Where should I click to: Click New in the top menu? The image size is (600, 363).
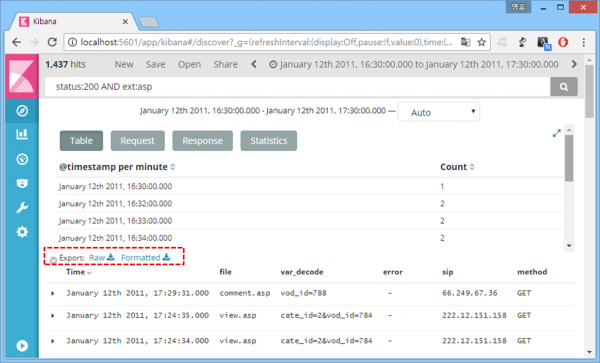(124, 64)
